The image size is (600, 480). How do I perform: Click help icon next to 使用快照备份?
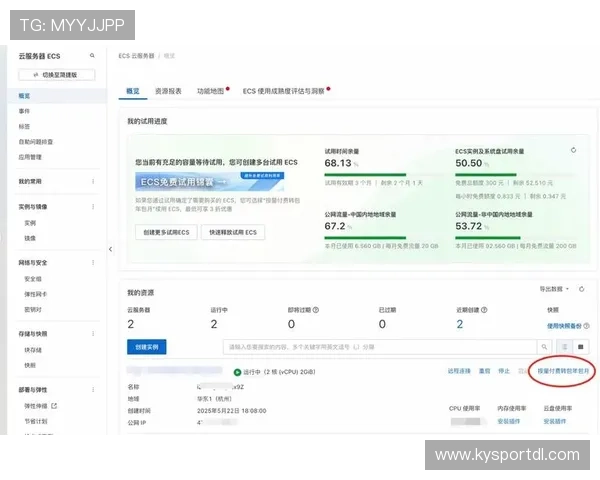(x=586, y=326)
